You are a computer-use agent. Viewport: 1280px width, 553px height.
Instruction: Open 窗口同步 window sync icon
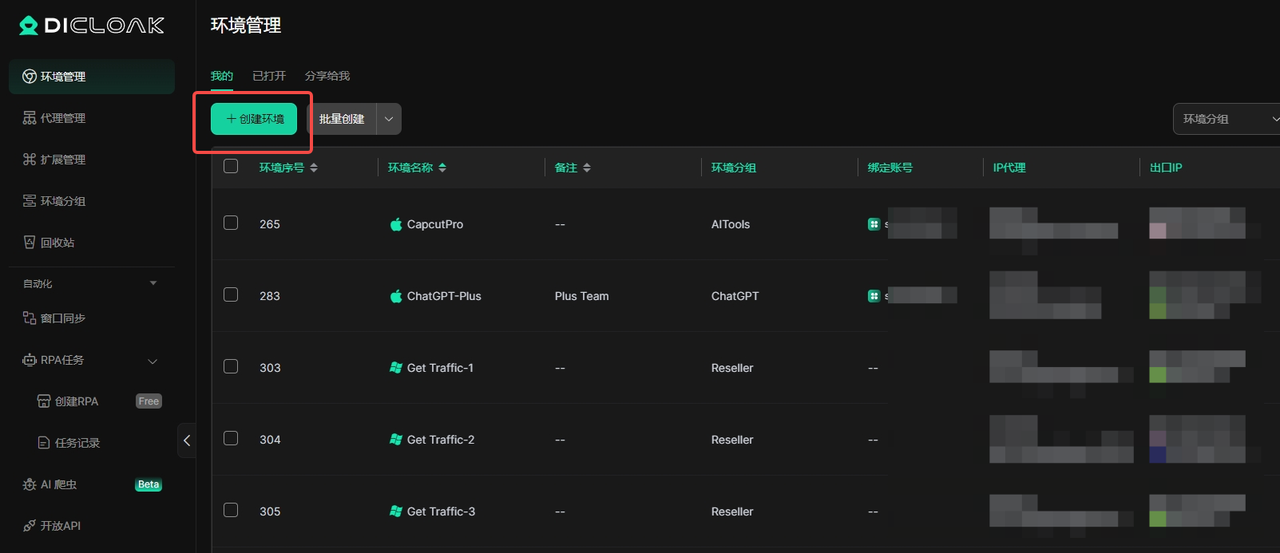click(29, 318)
